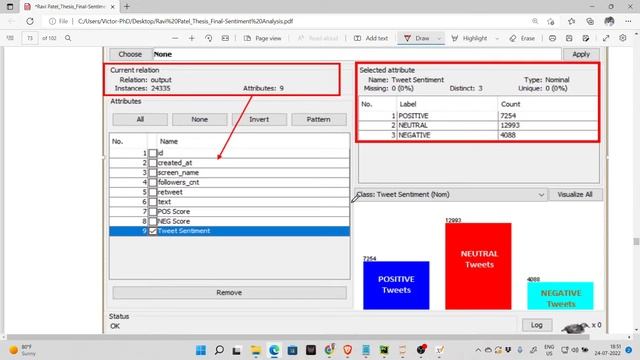The height and width of the screenshot is (360, 640).
Task: Click the red NEUTRAL Tweets bar
Action: pyautogui.click(x=478, y=266)
